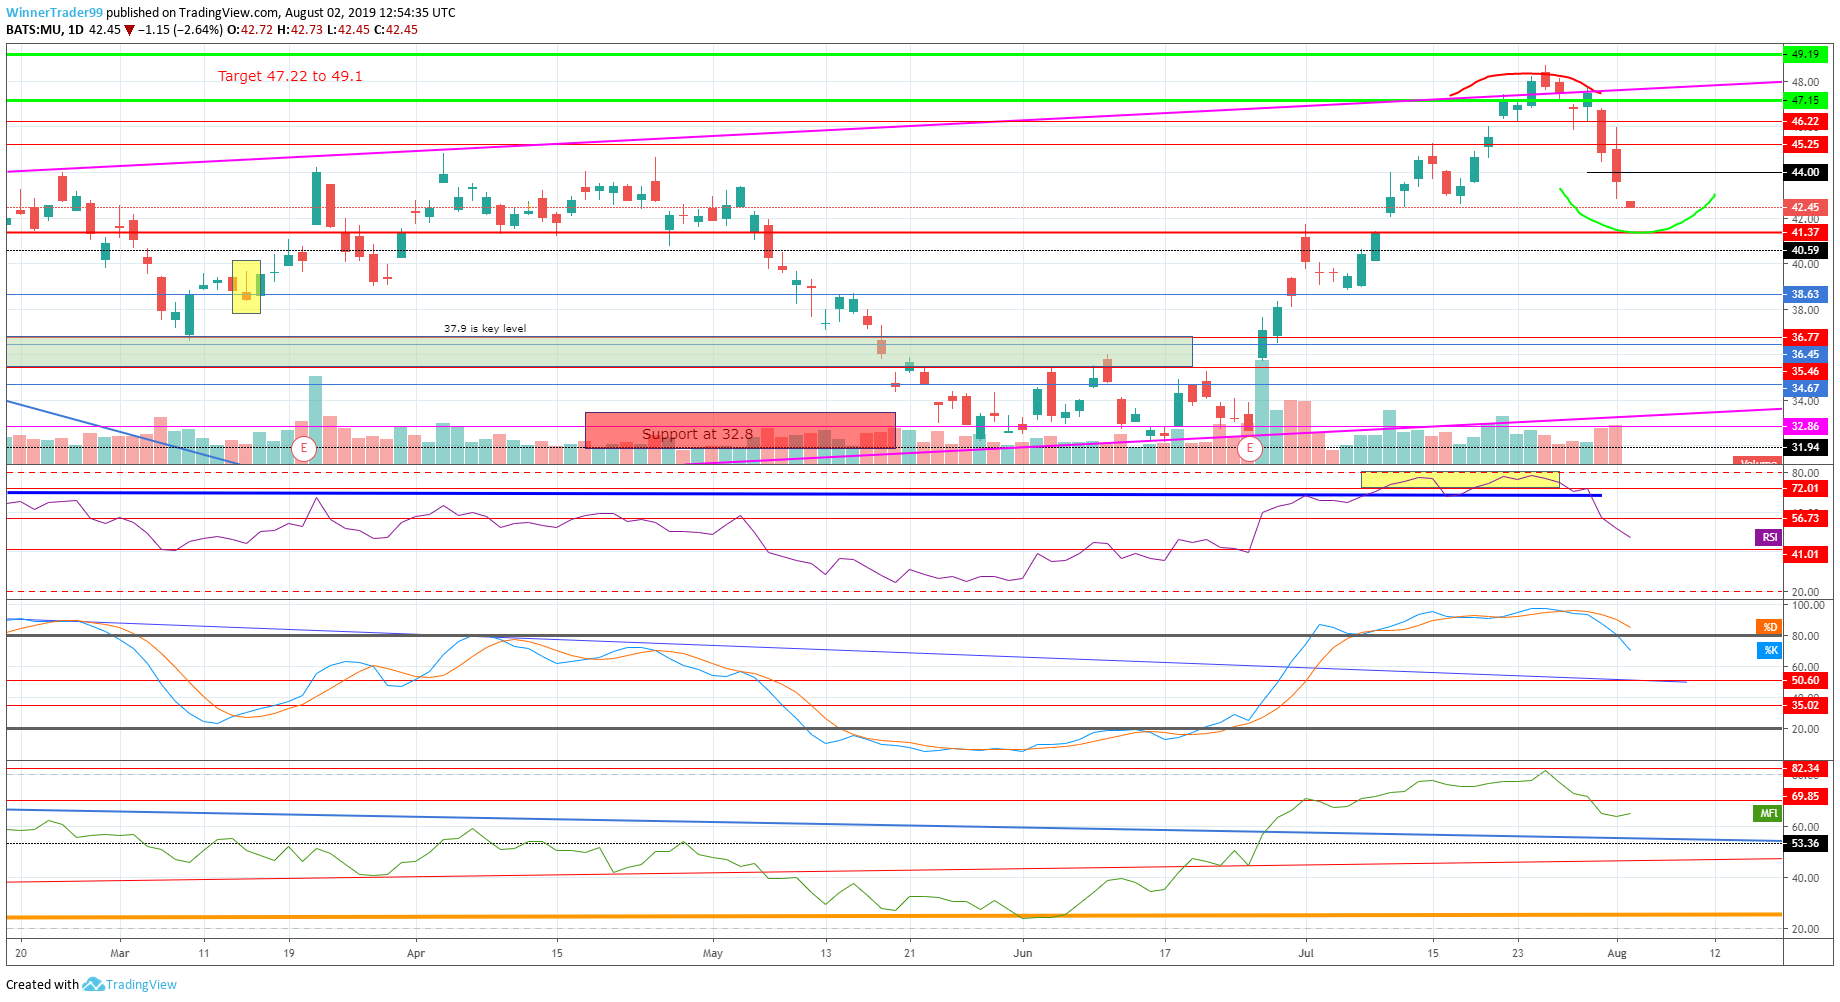Image resolution: width=1840 pixels, height=1002 pixels.
Task: Click the red 41.37 price label
Action: [x=1805, y=232]
